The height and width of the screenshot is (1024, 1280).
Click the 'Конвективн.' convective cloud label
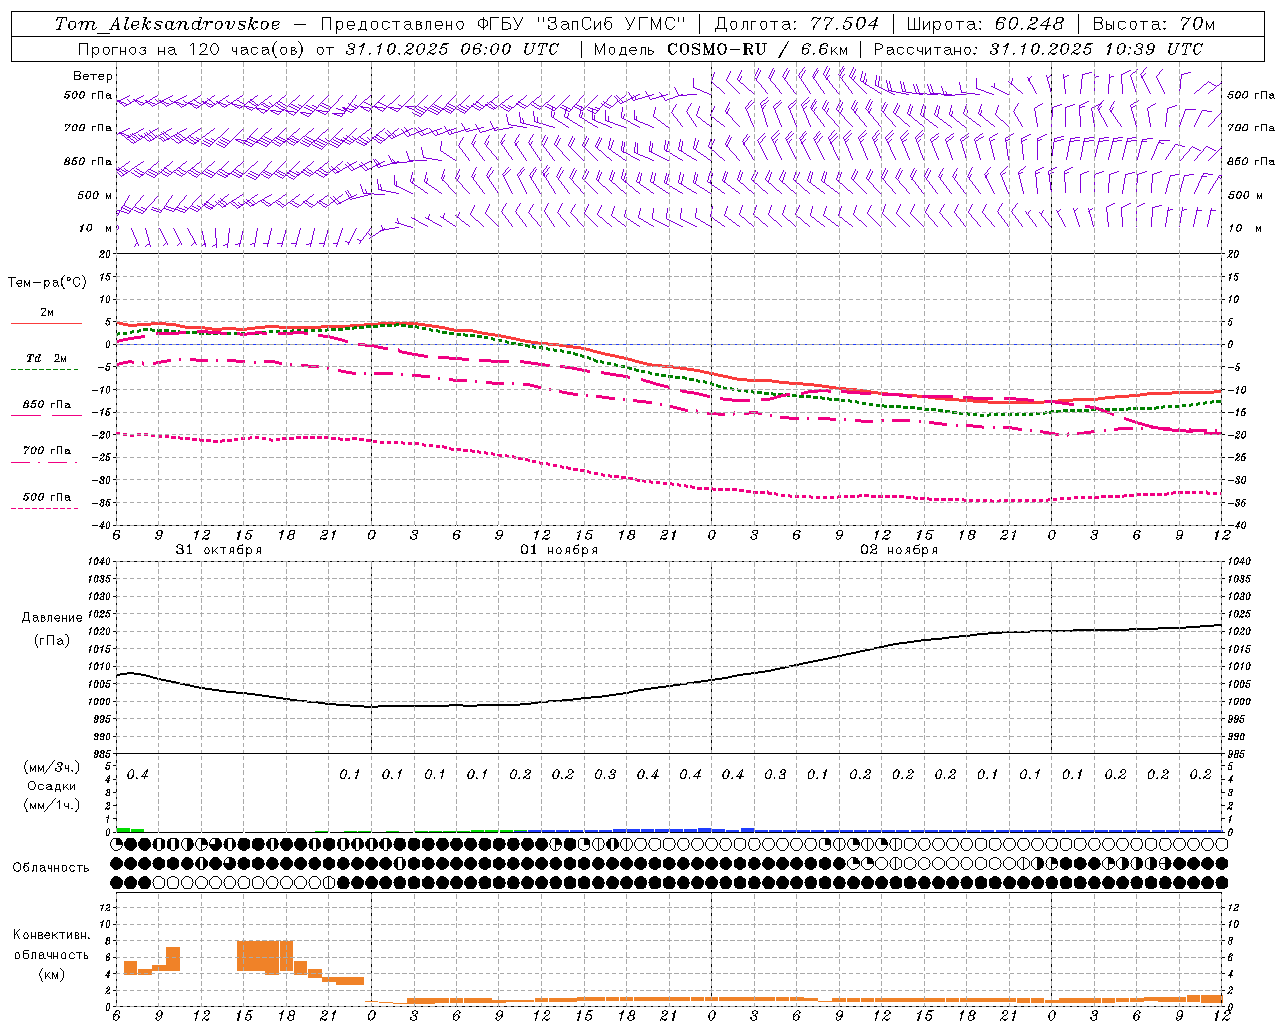51,935
